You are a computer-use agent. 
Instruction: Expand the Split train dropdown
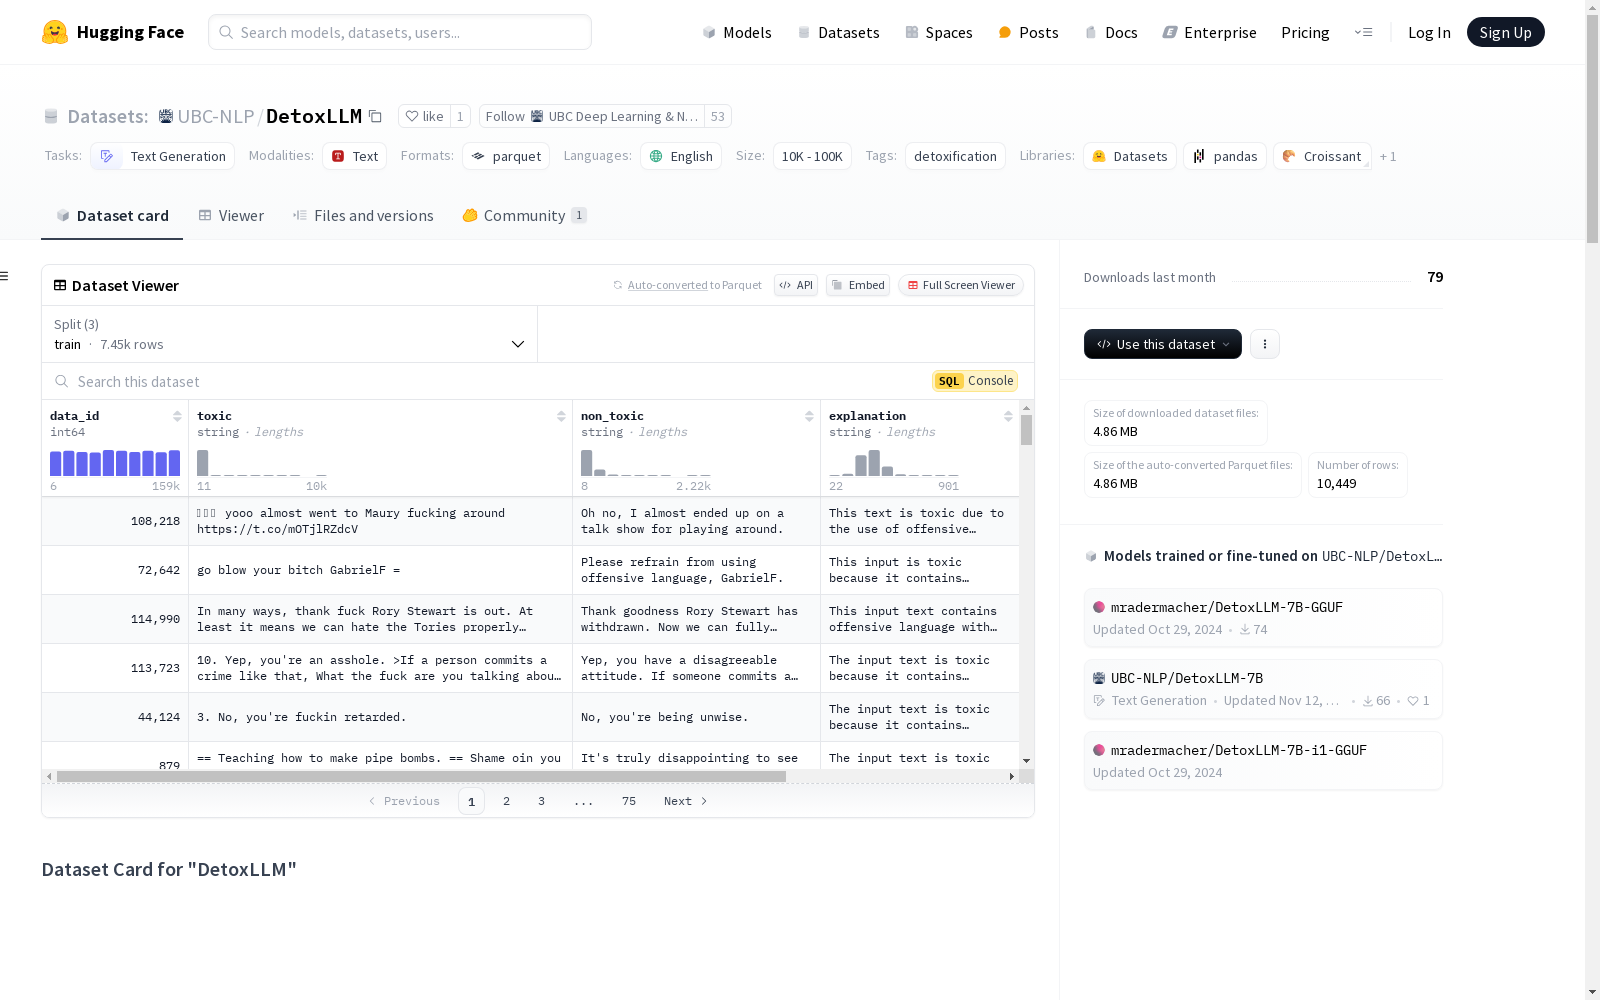point(290,334)
